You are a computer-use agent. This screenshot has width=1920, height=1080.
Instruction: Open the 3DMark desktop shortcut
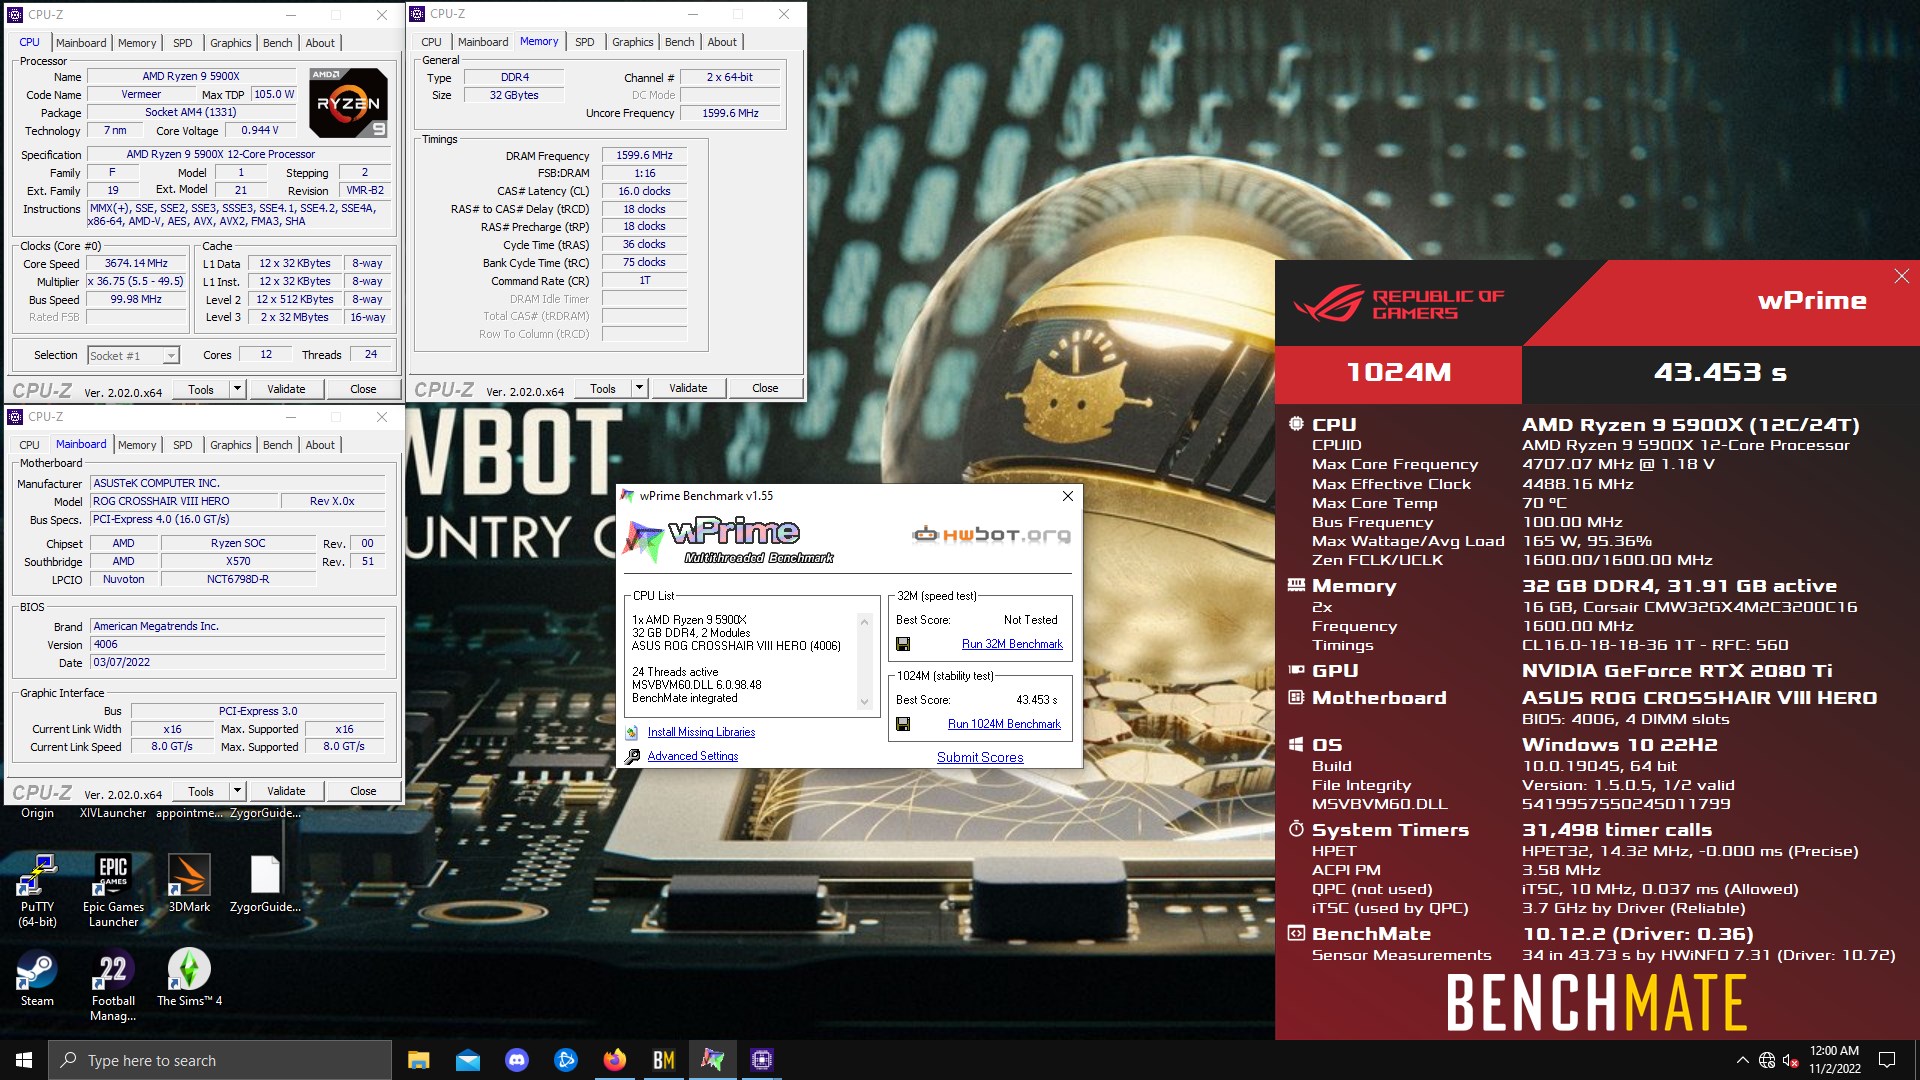pyautogui.click(x=189, y=883)
